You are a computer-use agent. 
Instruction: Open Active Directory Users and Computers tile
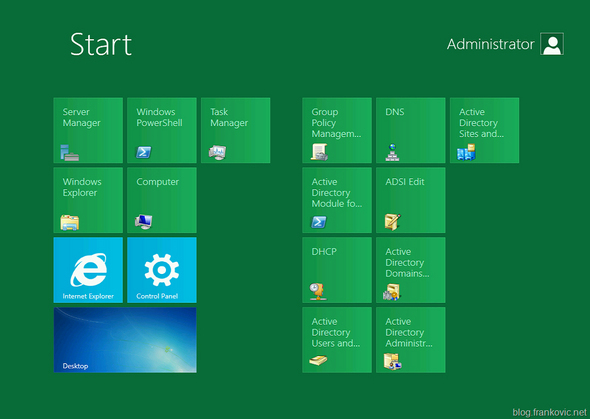tap(337, 340)
